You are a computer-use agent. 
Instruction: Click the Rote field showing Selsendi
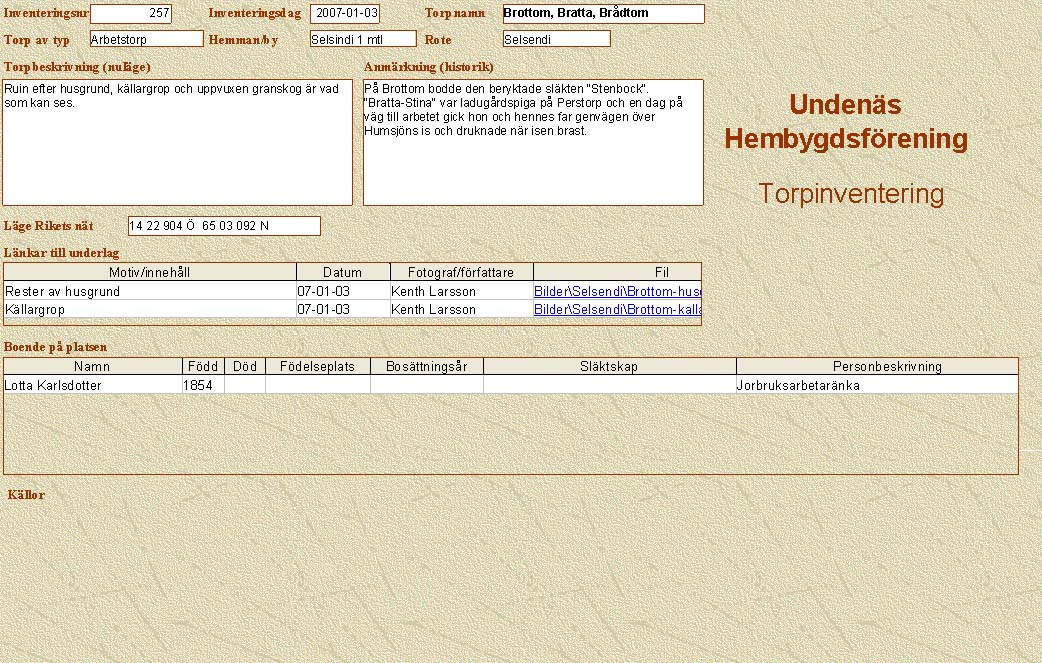[x=556, y=39]
